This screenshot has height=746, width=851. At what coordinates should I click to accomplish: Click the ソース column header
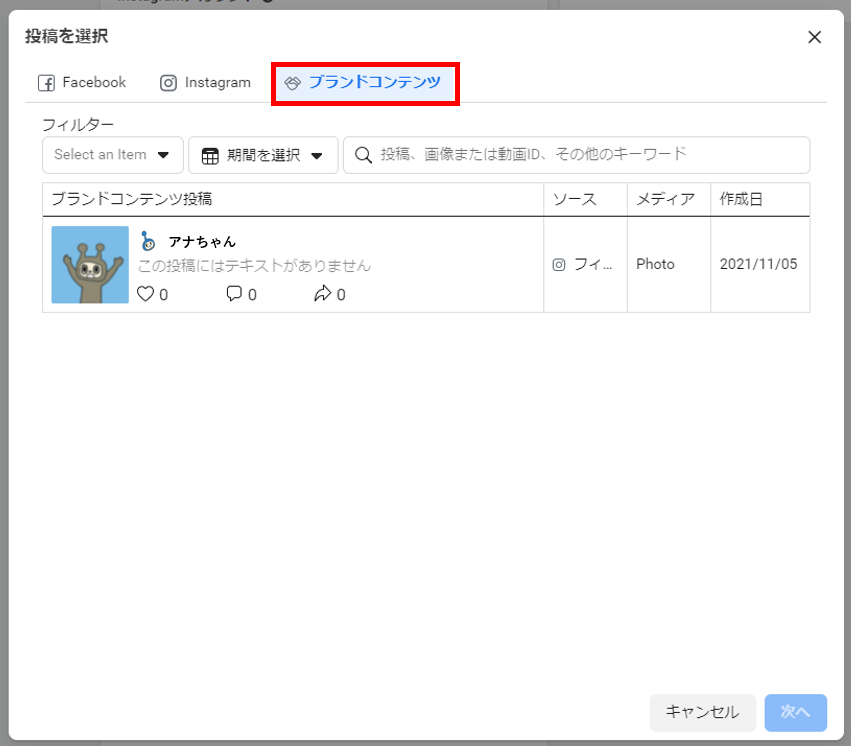[x=574, y=199]
